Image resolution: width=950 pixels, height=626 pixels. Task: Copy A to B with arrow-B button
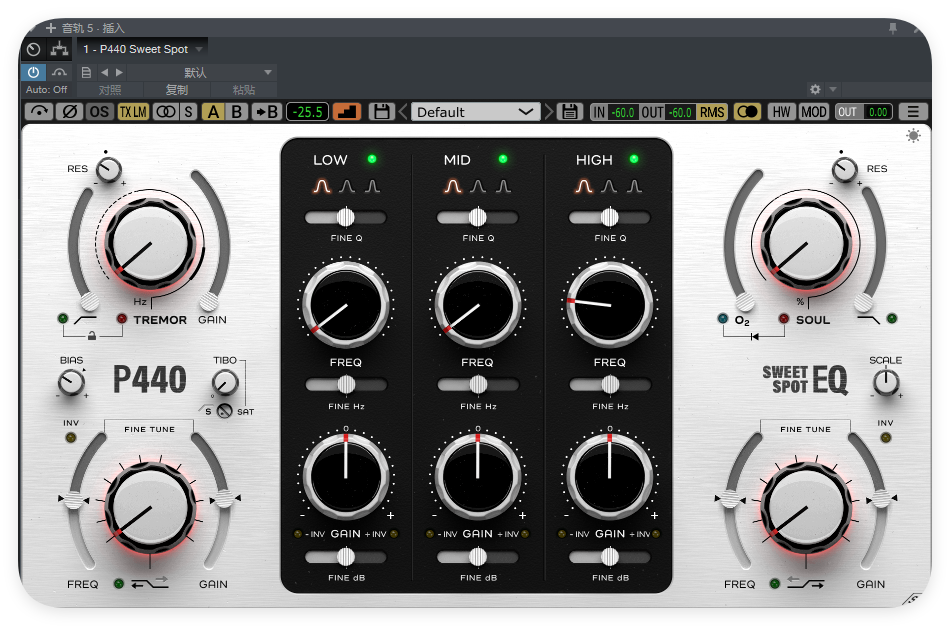[267, 112]
